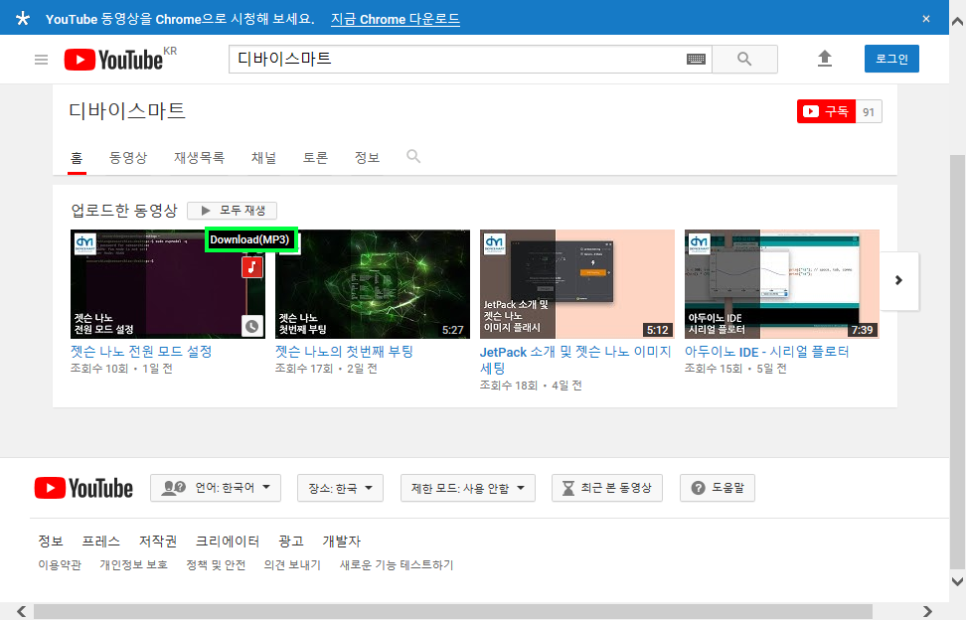Screen dimensions: 966x620
Task: Open 젯슨 나노의 첫번째 부팅 title link
Action: (344, 351)
